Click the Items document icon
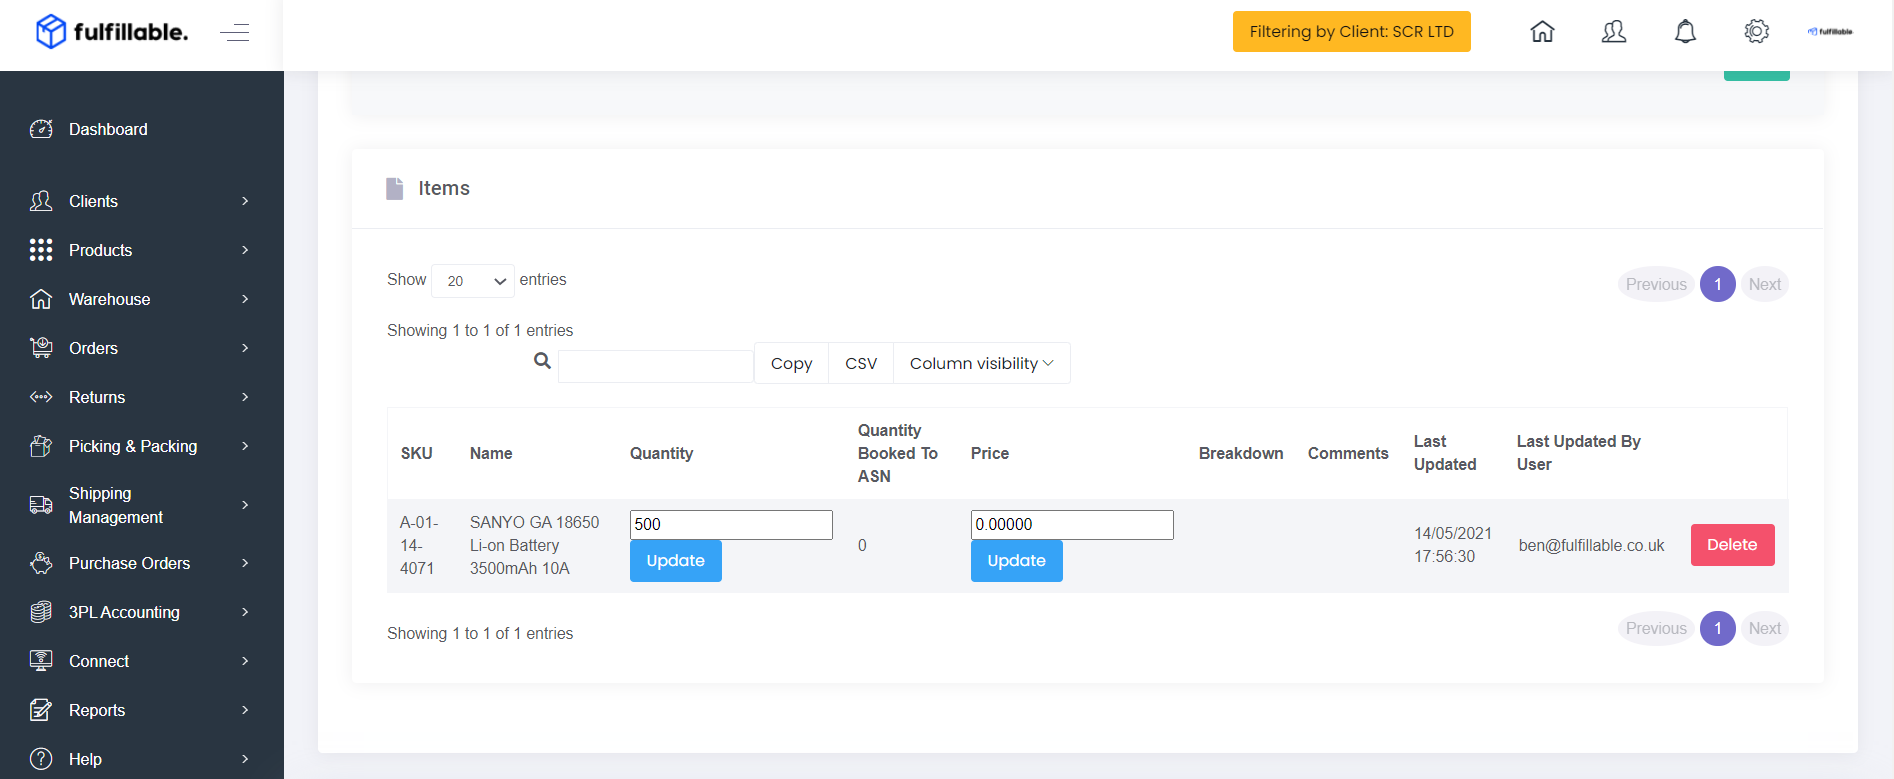 [x=395, y=189]
